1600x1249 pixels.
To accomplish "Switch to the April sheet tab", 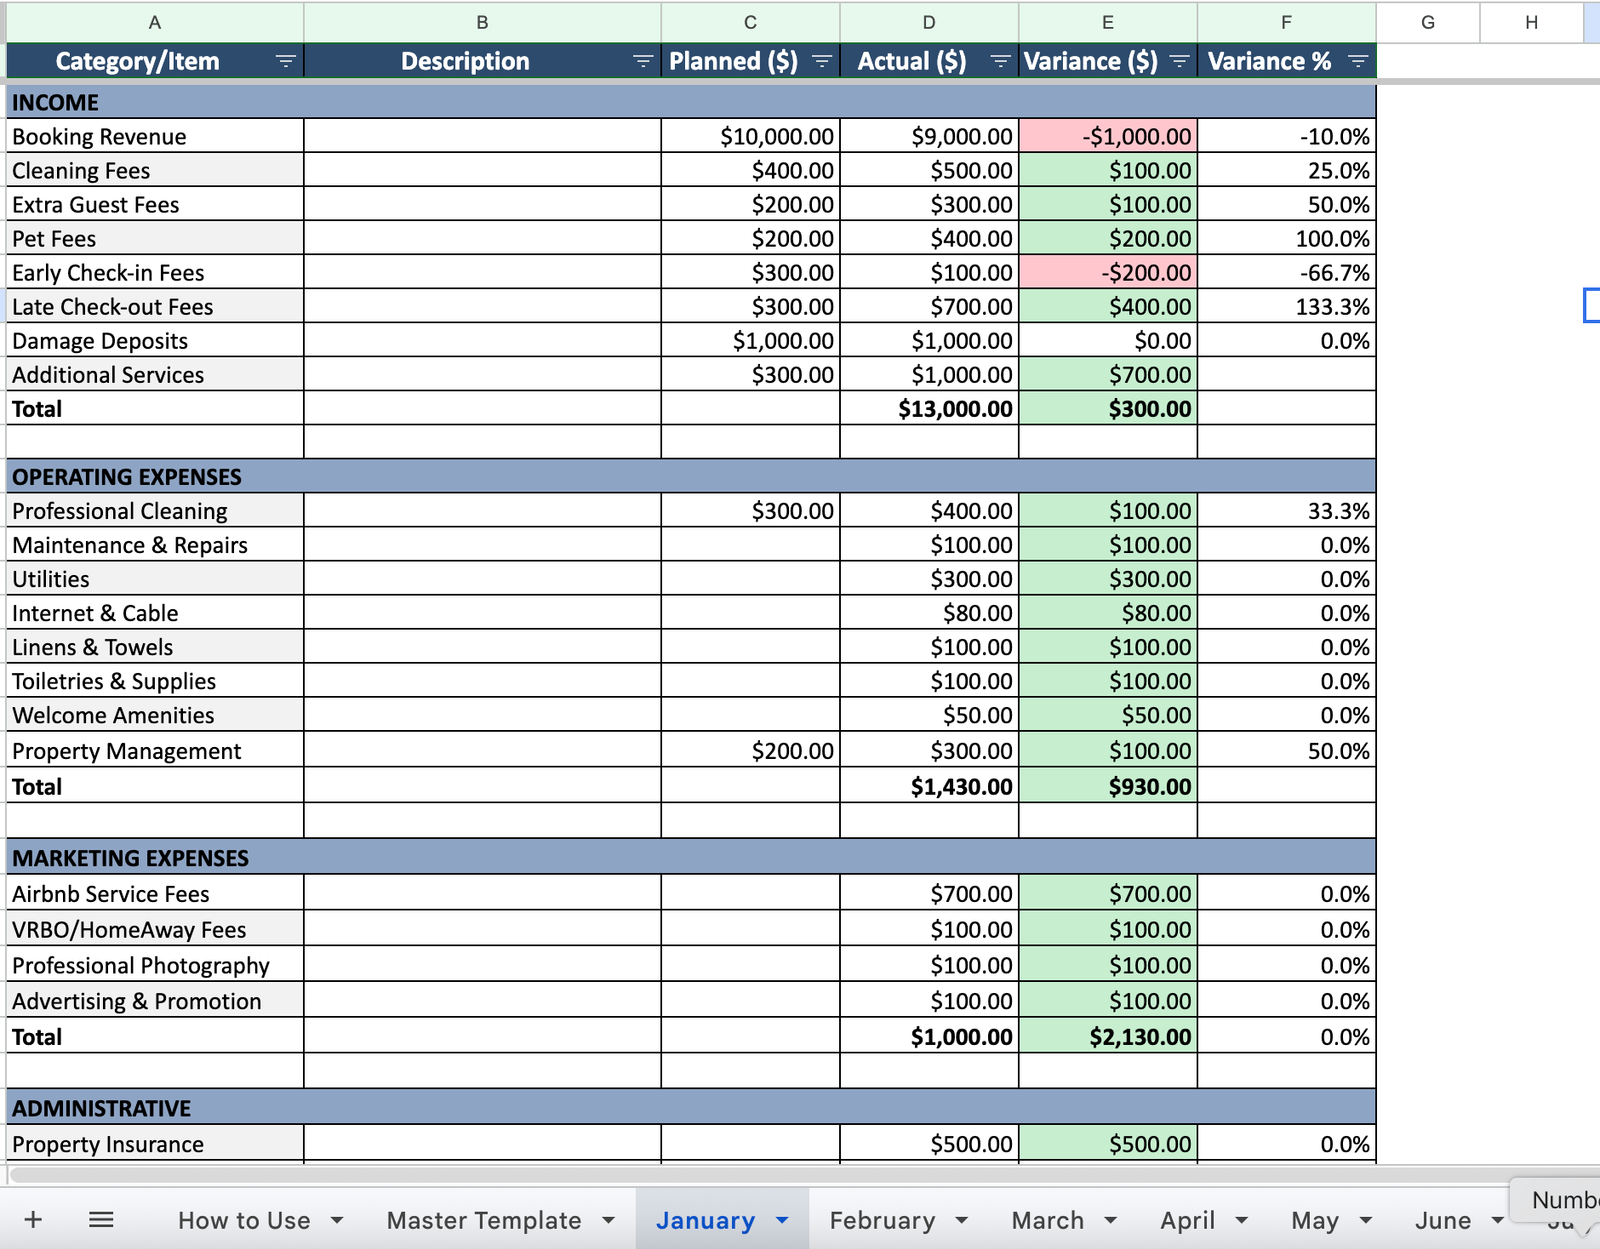I will (x=1187, y=1221).
